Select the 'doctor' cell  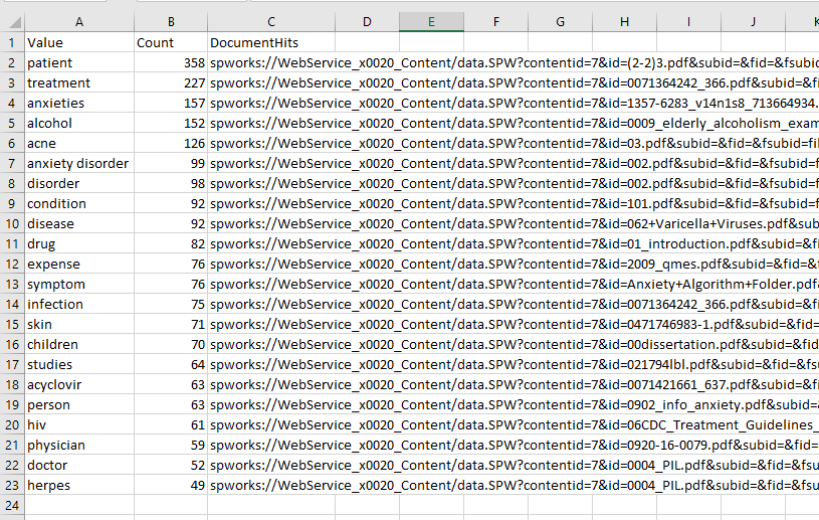pos(79,465)
